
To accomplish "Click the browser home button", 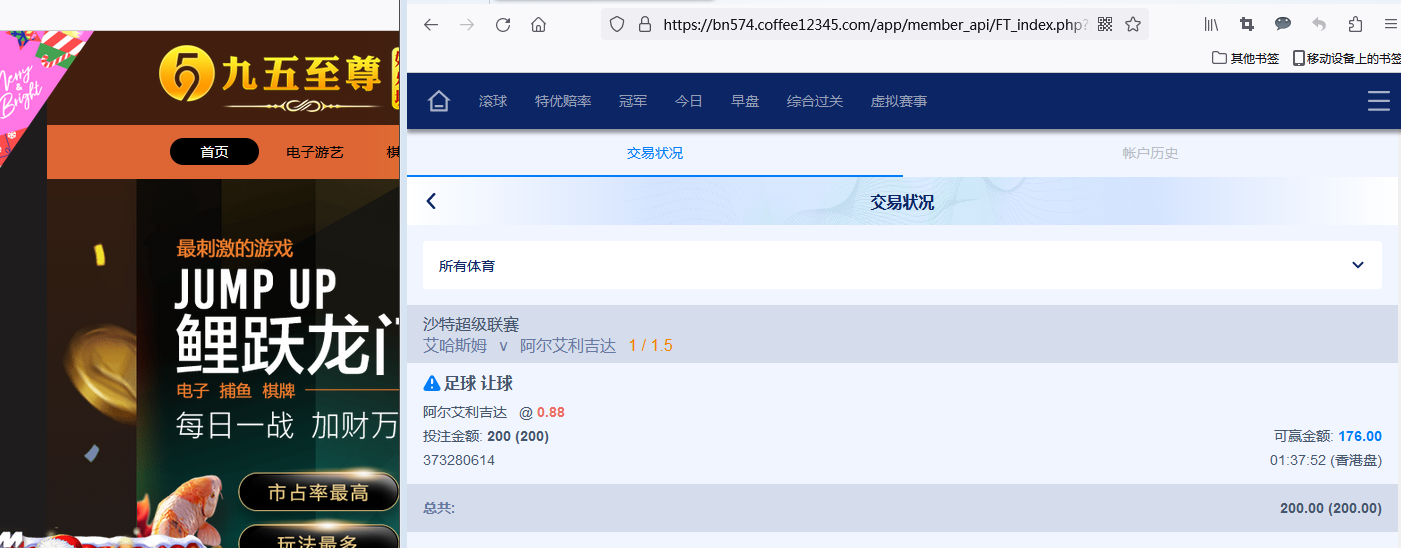I will 538,25.
